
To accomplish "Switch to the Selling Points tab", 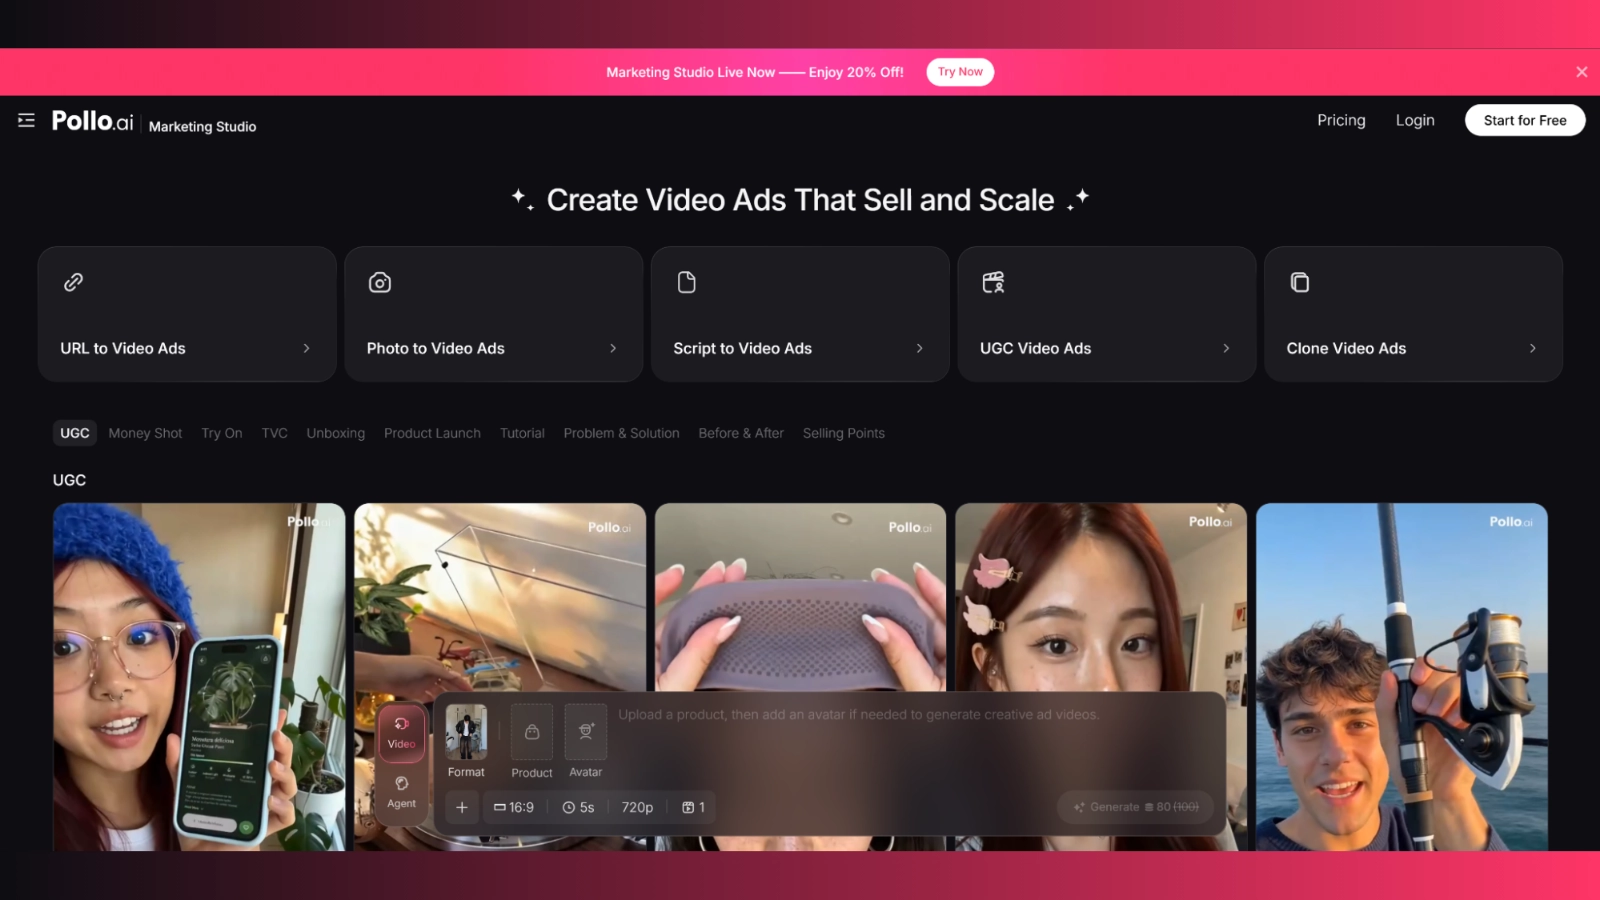I will coord(843,433).
